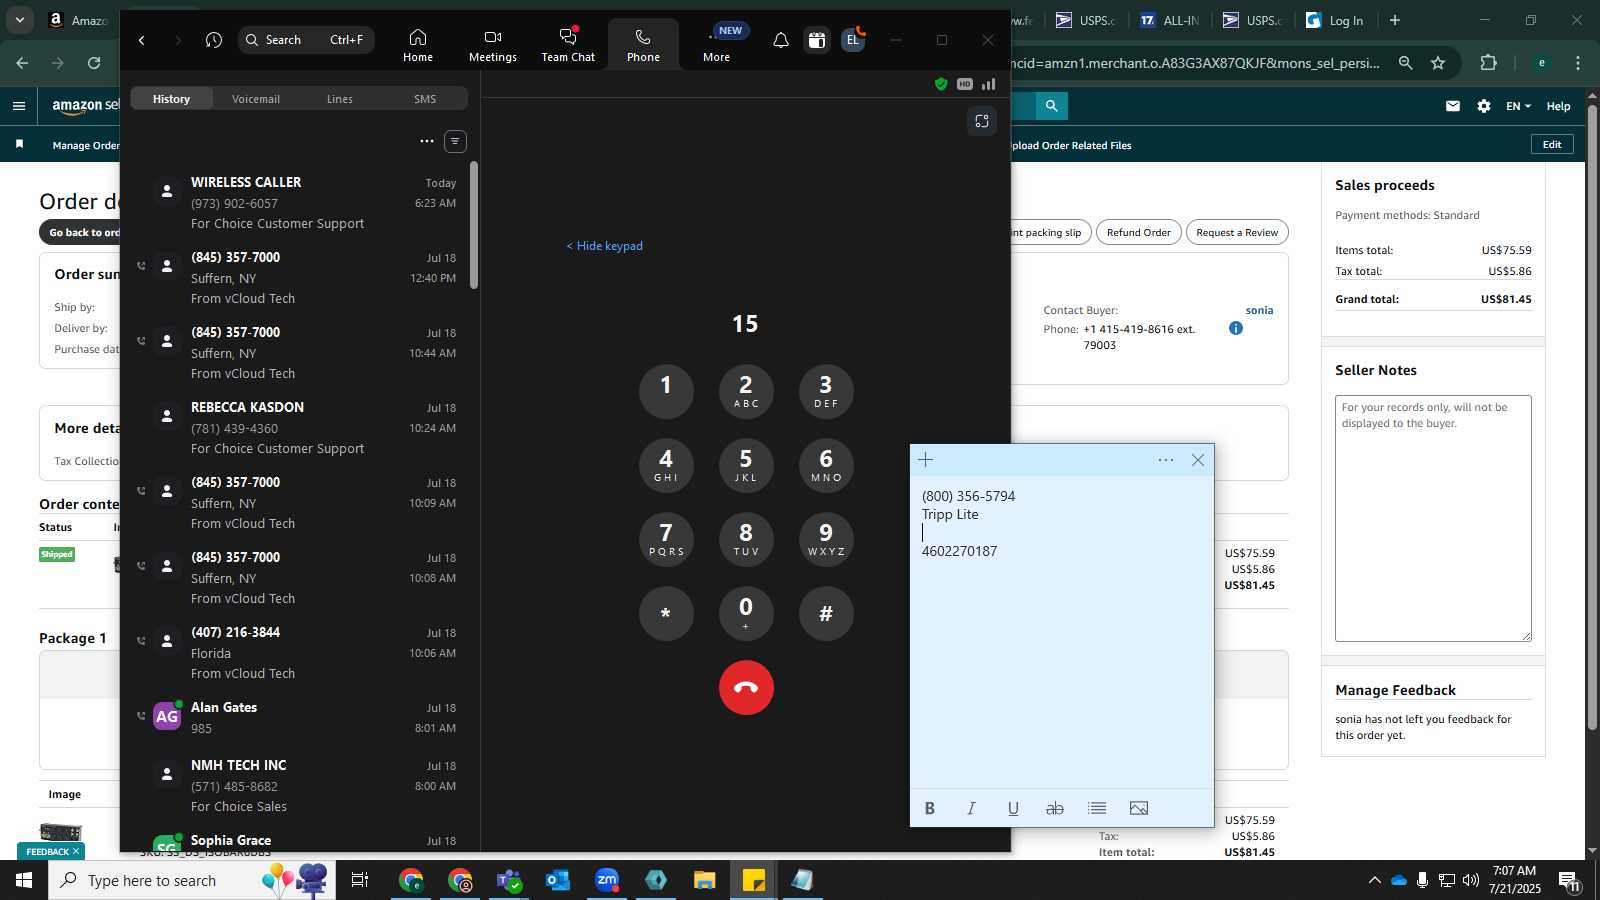Switch to the Lines tab
The height and width of the screenshot is (900, 1600).
pyautogui.click(x=340, y=99)
